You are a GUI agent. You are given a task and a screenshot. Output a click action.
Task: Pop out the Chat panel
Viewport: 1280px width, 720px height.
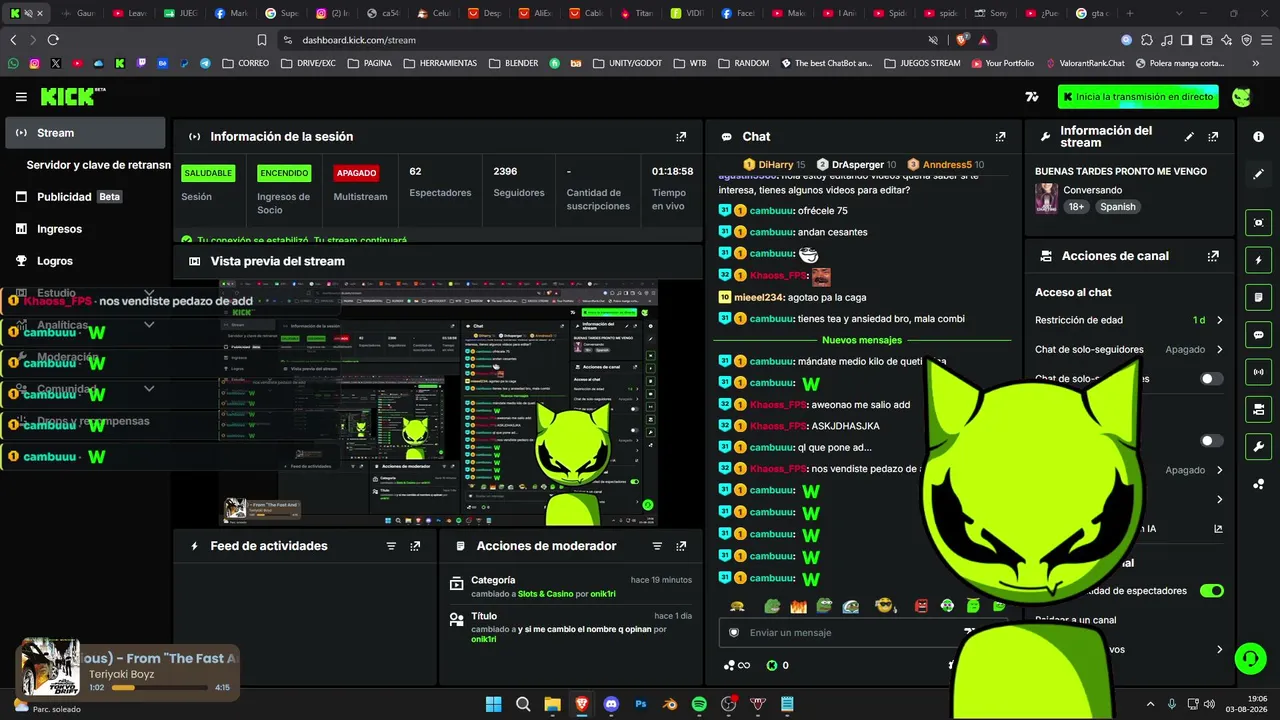(x=1000, y=137)
